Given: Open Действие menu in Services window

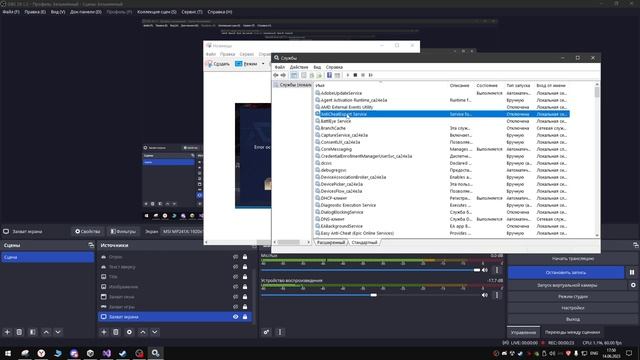Looking at the screenshot, I should tap(299, 67).
